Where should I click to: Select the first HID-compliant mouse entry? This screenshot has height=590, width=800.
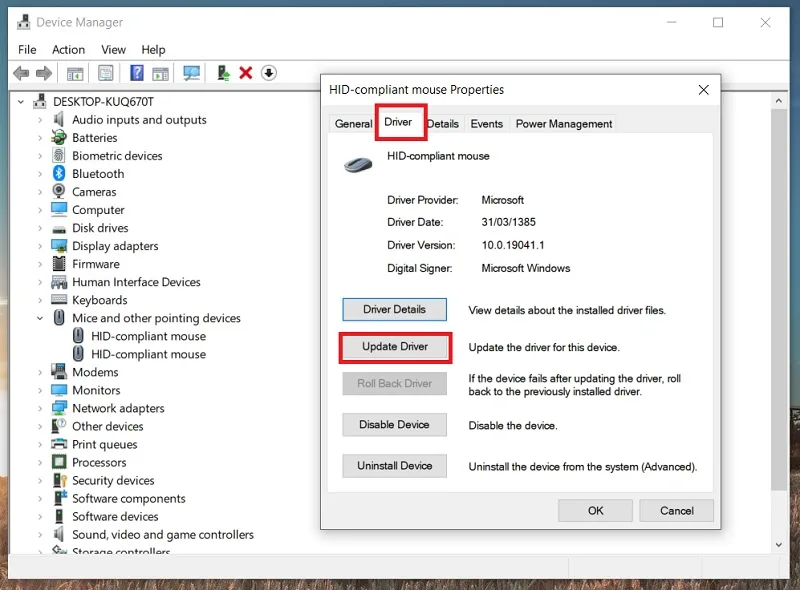coord(148,336)
